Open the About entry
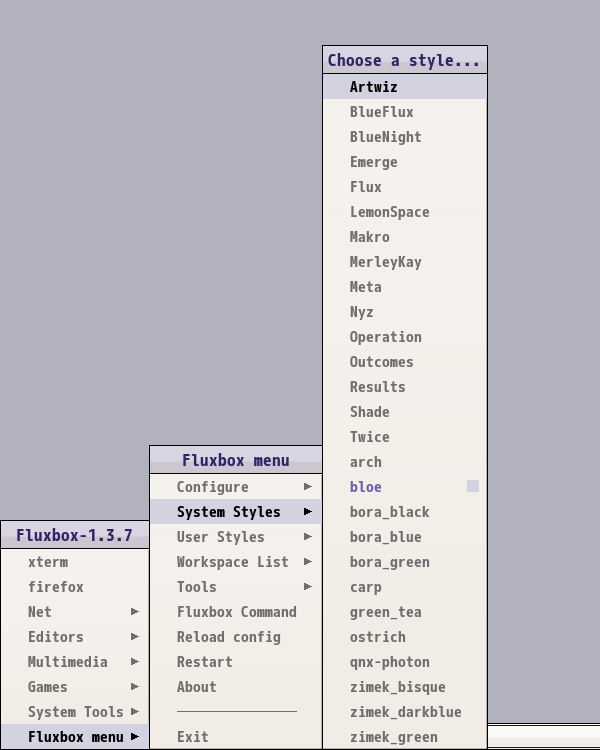600x750 pixels. coord(235,686)
